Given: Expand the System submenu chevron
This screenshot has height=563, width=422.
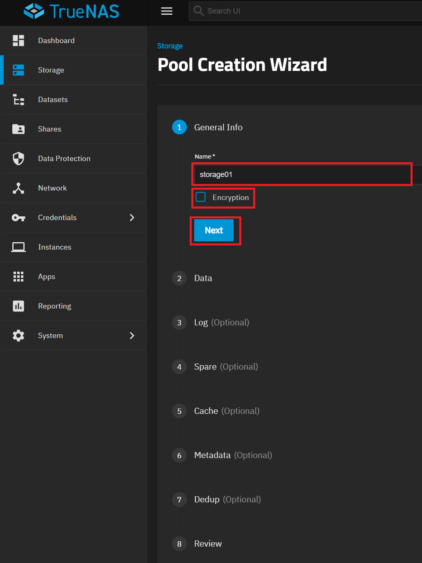Looking at the screenshot, I should point(132,335).
